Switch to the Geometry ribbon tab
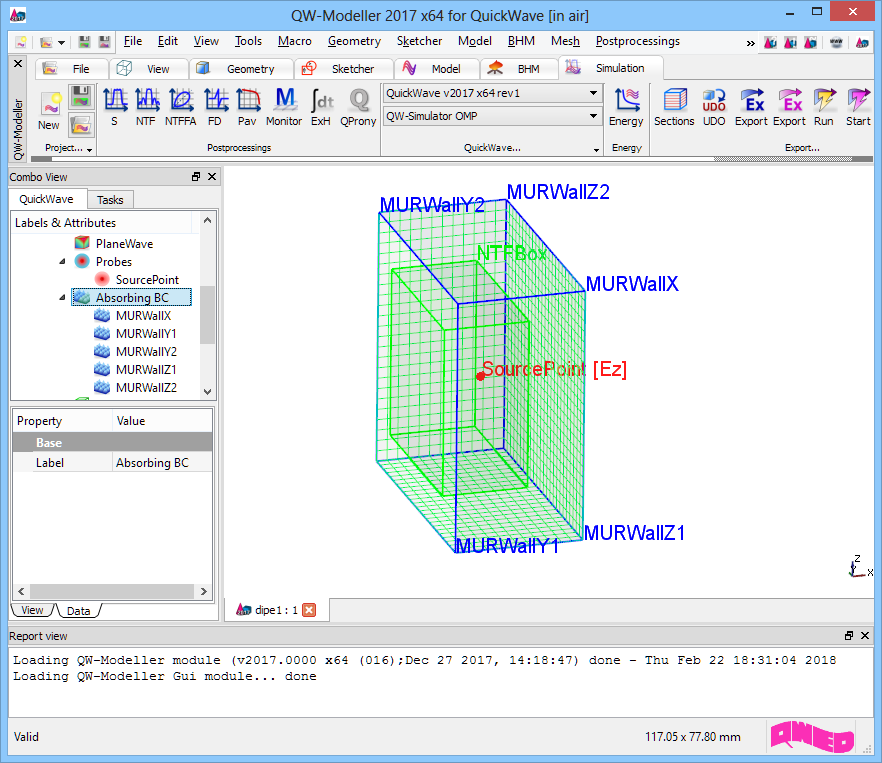Image resolution: width=882 pixels, height=763 pixels. pyautogui.click(x=238, y=69)
